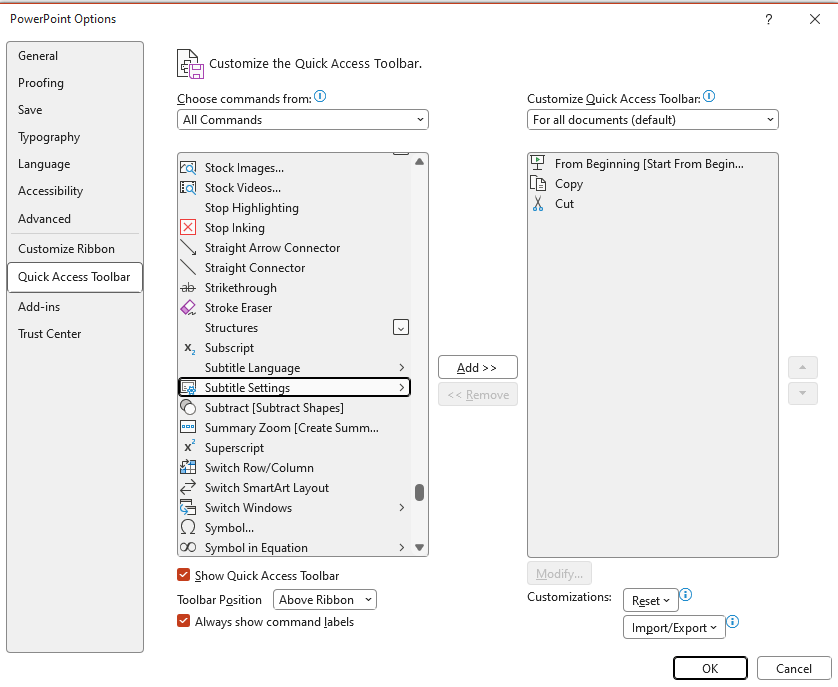Select the Stop Highlighting command
838x687 pixels.
[x=294, y=207]
